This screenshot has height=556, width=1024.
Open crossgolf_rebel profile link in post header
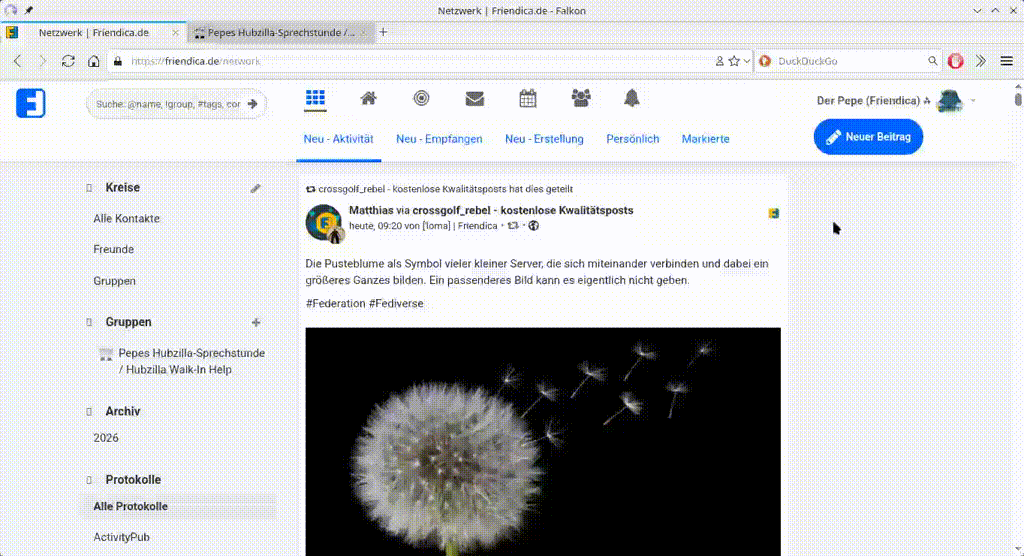coord(522,210)
